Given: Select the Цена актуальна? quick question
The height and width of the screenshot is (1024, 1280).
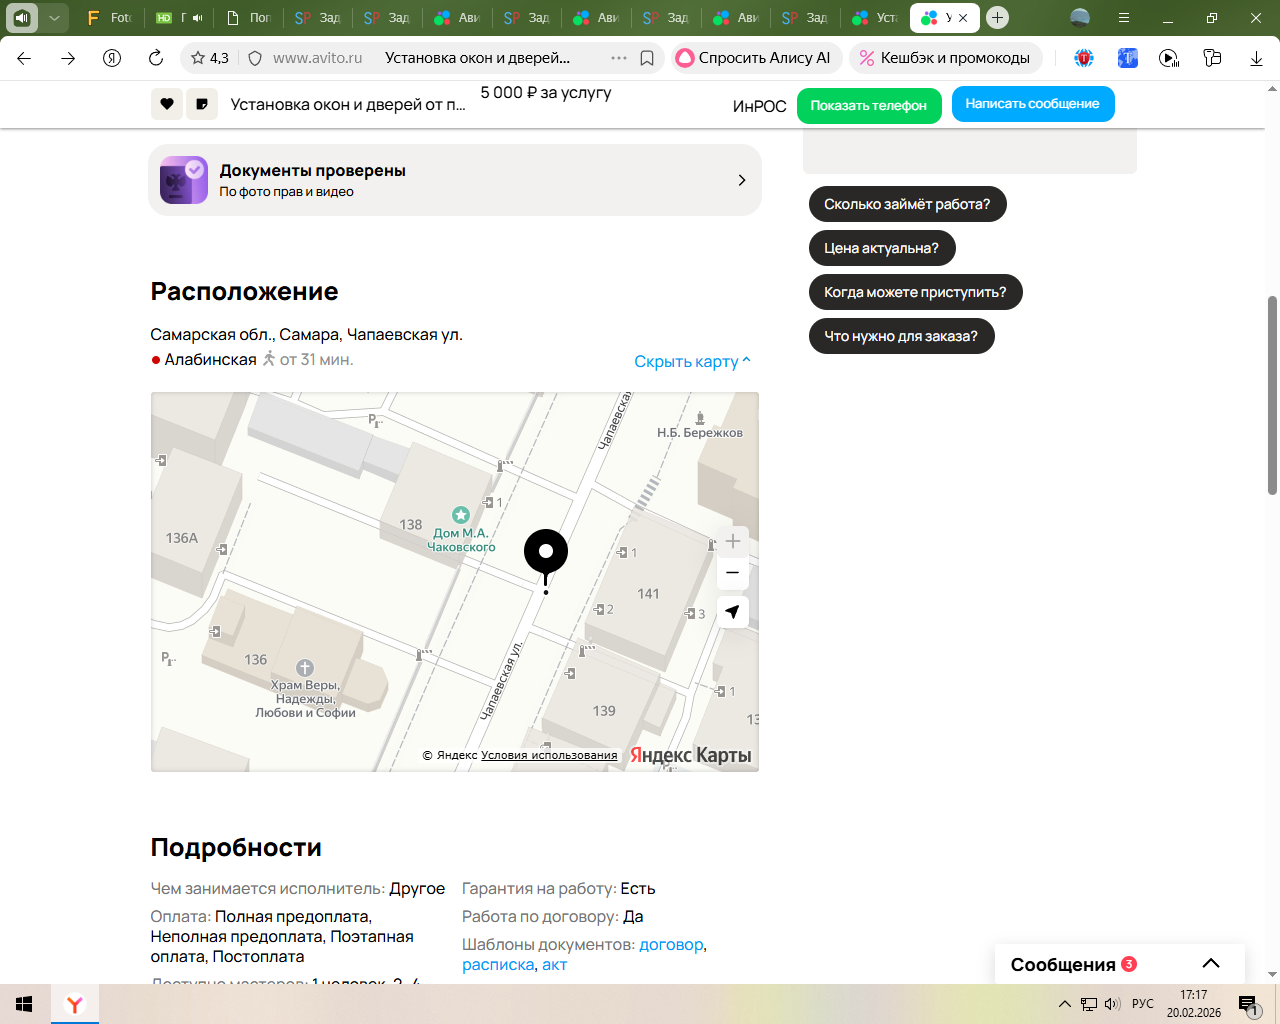Looking at the screenshot, I should tap(881, 248).
